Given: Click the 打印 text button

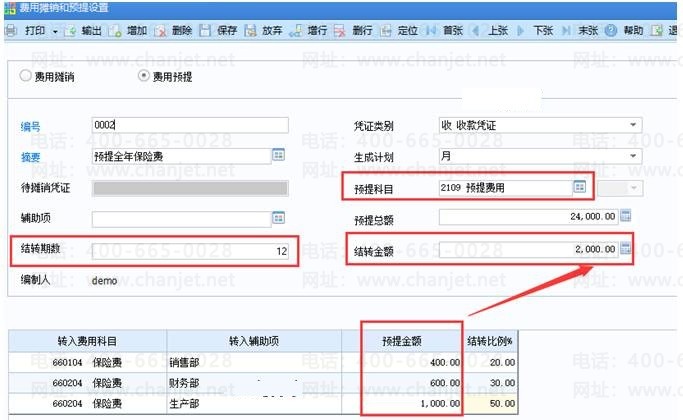Looking at the screenshot, I should [x=35, y=30].
